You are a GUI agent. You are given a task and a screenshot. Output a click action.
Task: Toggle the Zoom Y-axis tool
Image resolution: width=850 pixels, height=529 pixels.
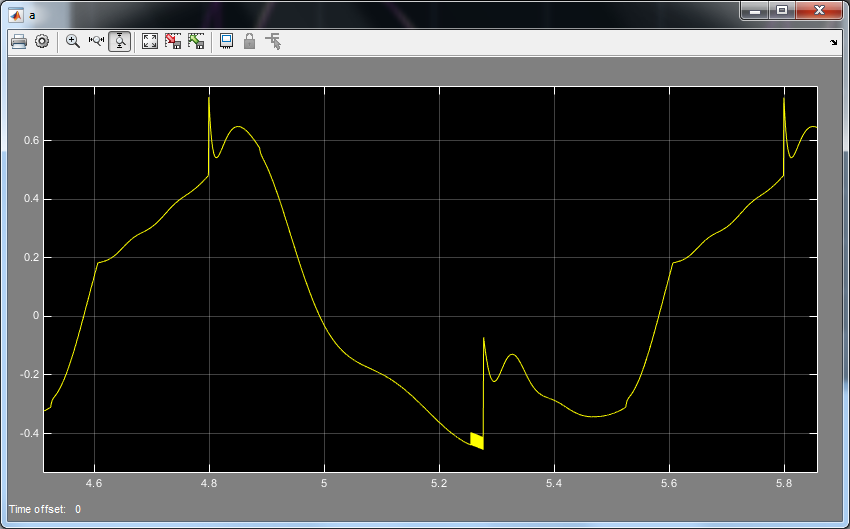click(119, 42)
